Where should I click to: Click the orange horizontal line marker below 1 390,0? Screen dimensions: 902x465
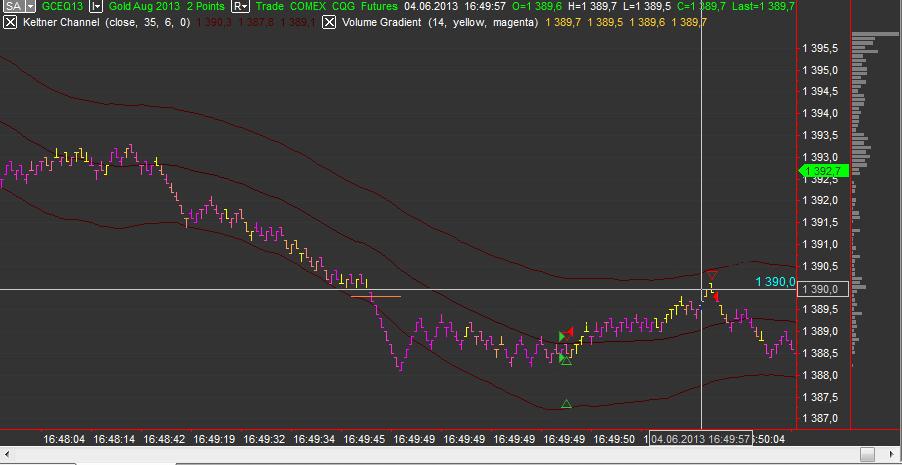[376, 296]
